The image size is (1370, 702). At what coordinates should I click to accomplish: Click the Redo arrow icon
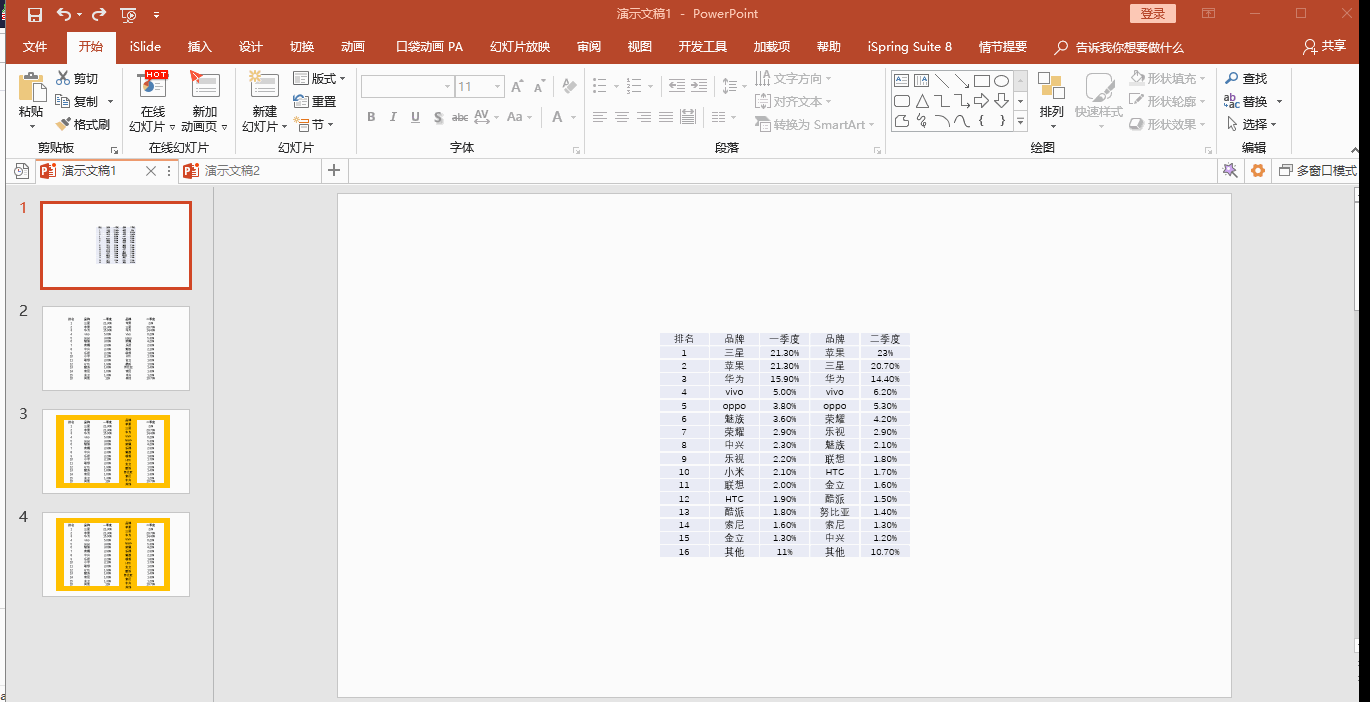point(98,14)
